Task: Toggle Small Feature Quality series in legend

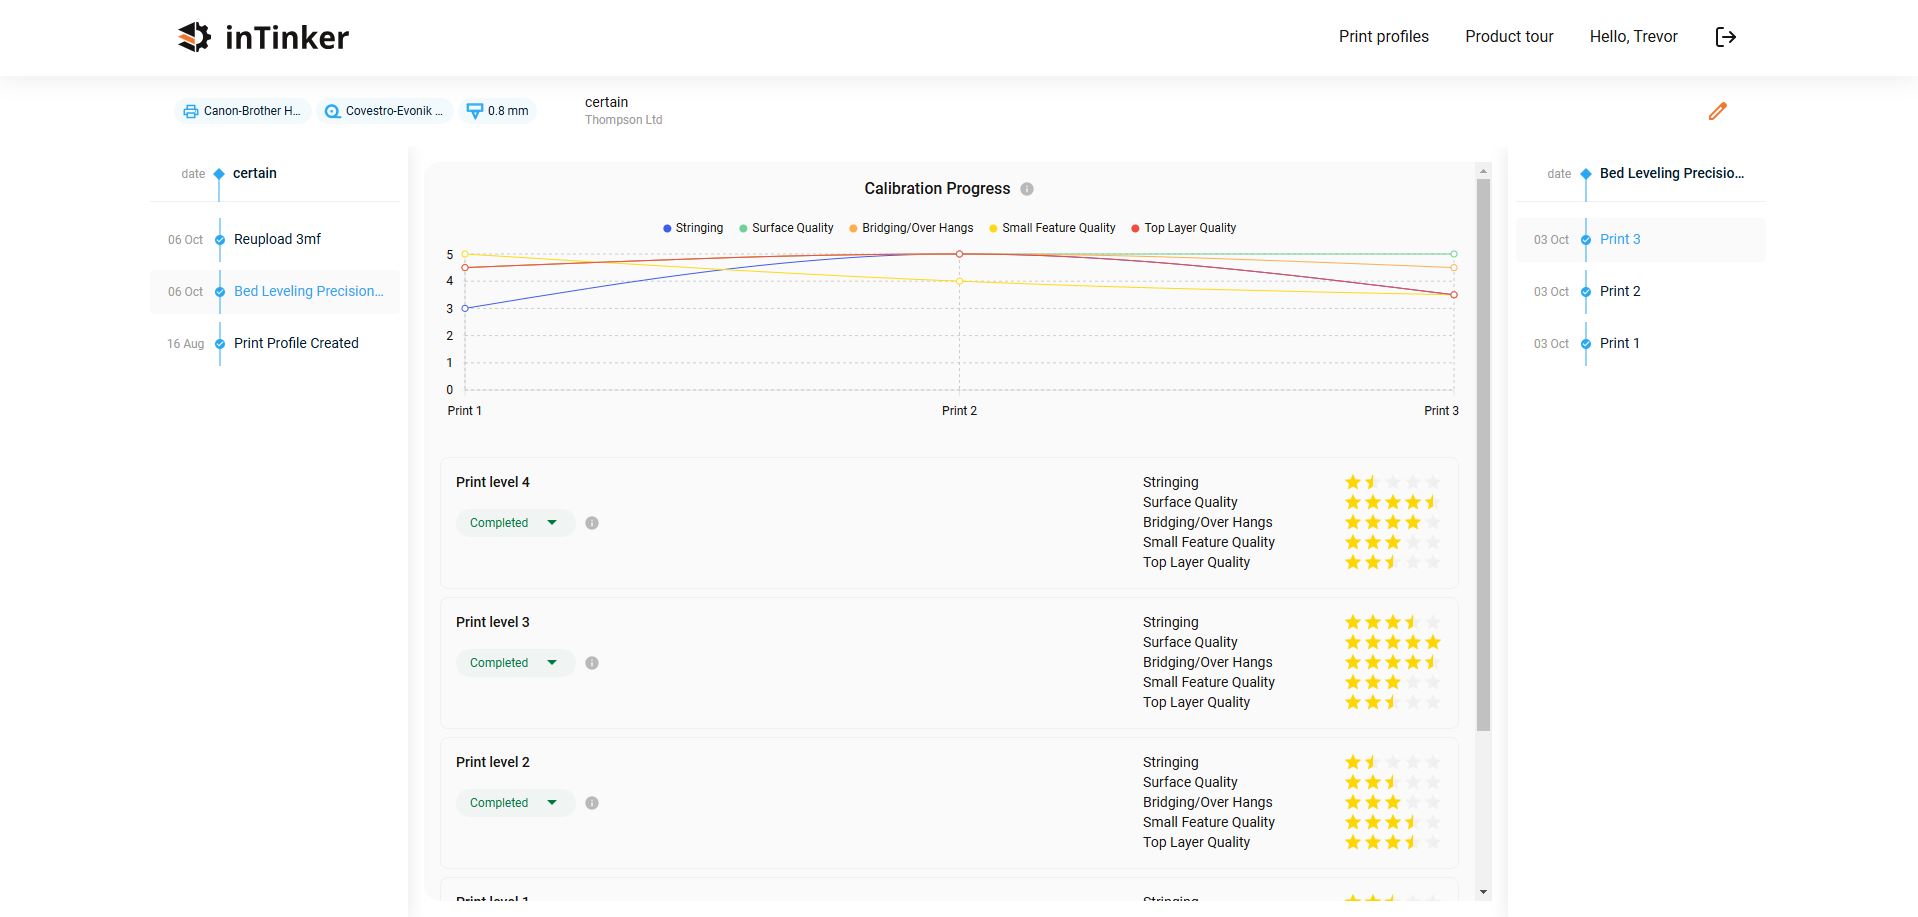Action: (1052, 228)
